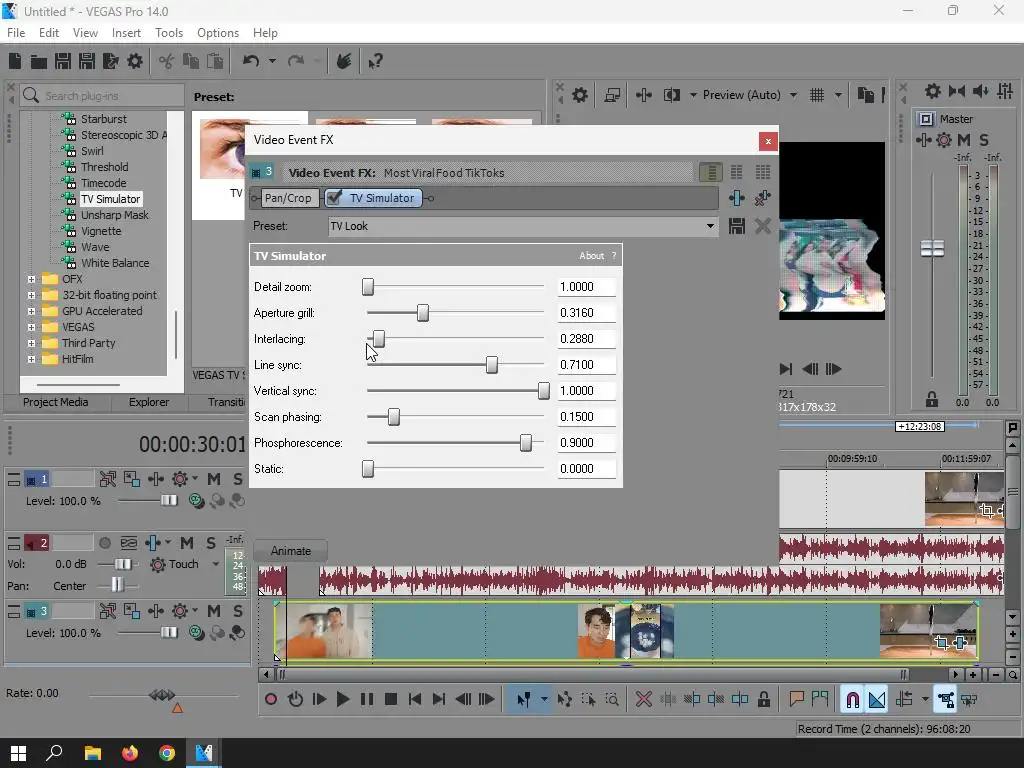Click Aperture grill slider handle
The height and width of the screenshot is (768, 1024).
tap(423, 313)
